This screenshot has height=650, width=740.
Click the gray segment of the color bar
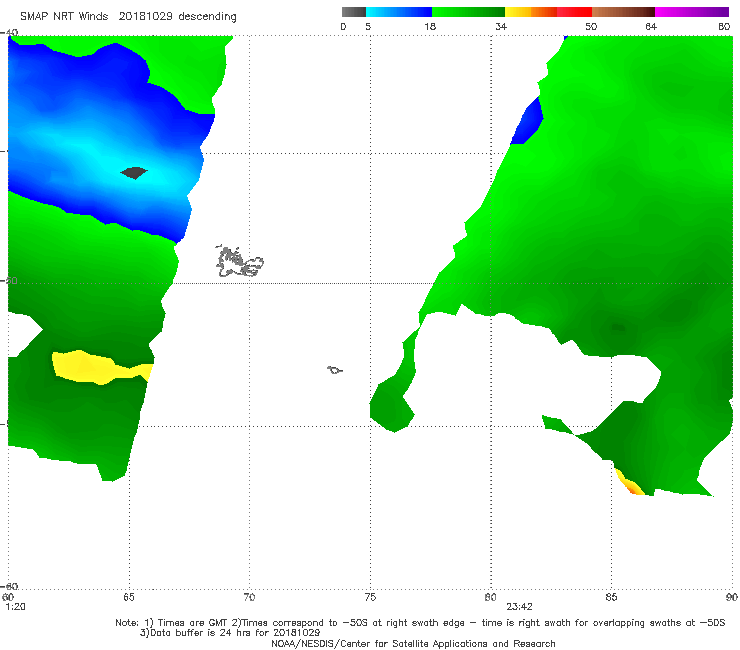354,12
